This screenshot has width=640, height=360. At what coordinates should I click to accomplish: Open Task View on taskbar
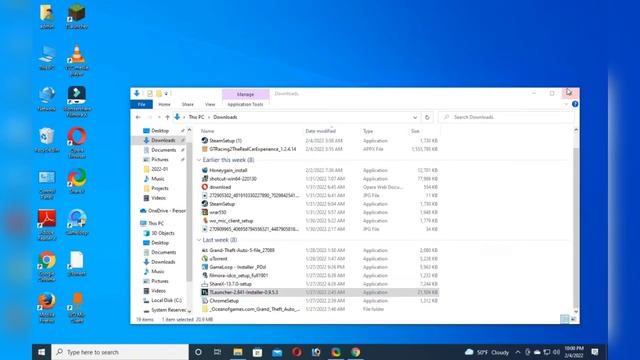(x=218, y=352)
